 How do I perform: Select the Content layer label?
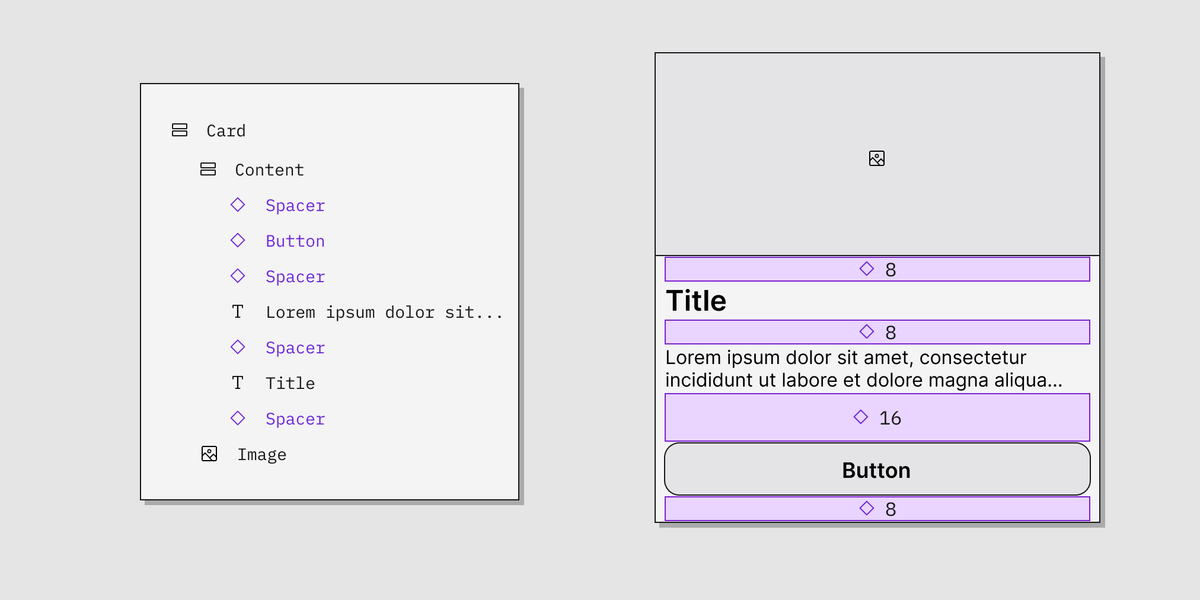click(x=269, y=170)
